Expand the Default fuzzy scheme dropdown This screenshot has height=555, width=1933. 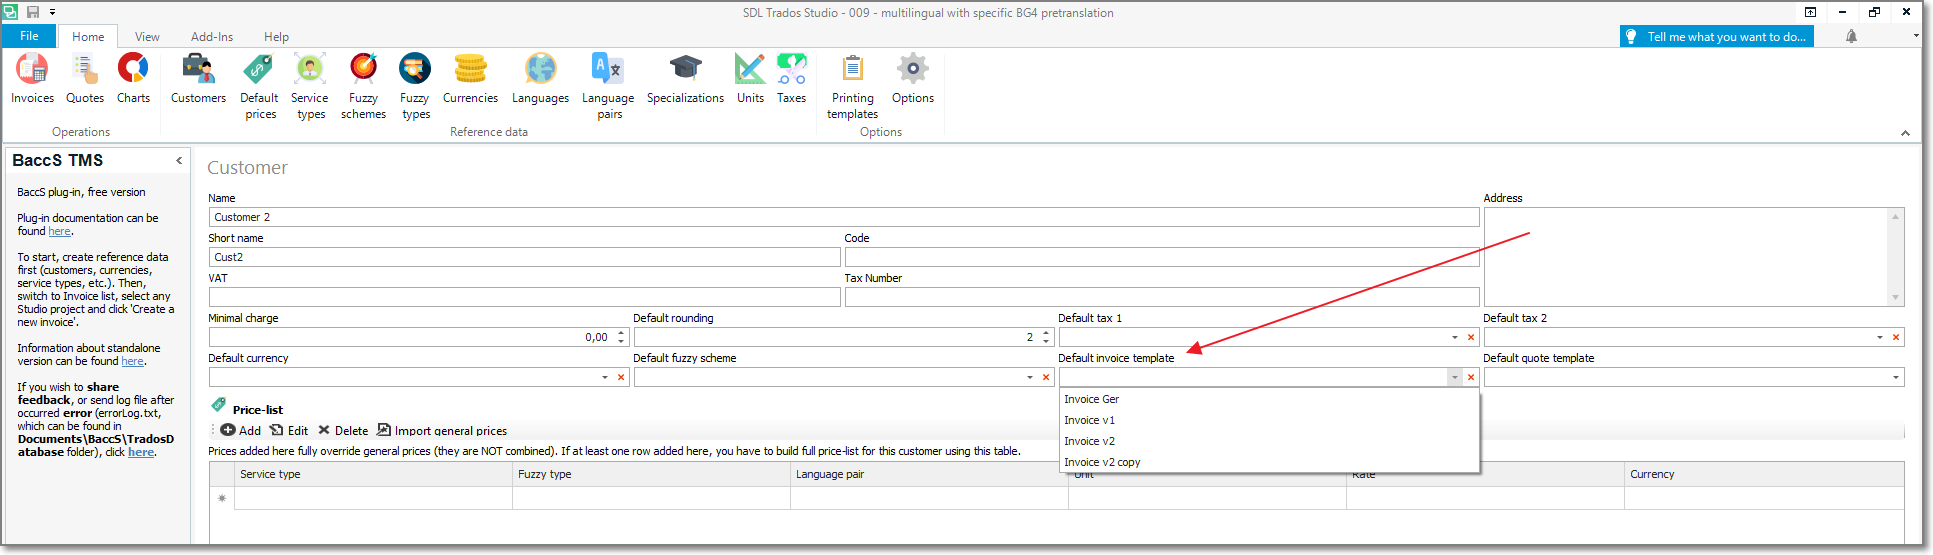[1030, 377]
